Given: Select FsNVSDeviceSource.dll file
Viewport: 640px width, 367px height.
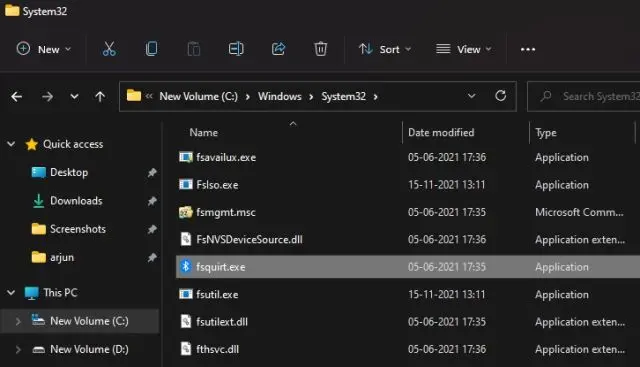Looking at the screenshot, I should [249, 240].
